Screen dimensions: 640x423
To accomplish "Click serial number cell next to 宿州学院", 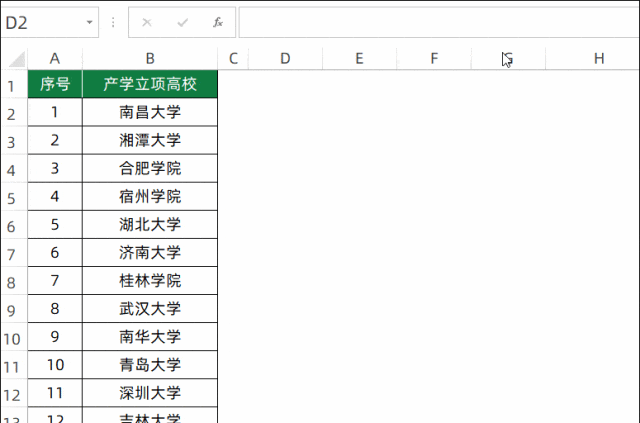I will coord(55,196).
